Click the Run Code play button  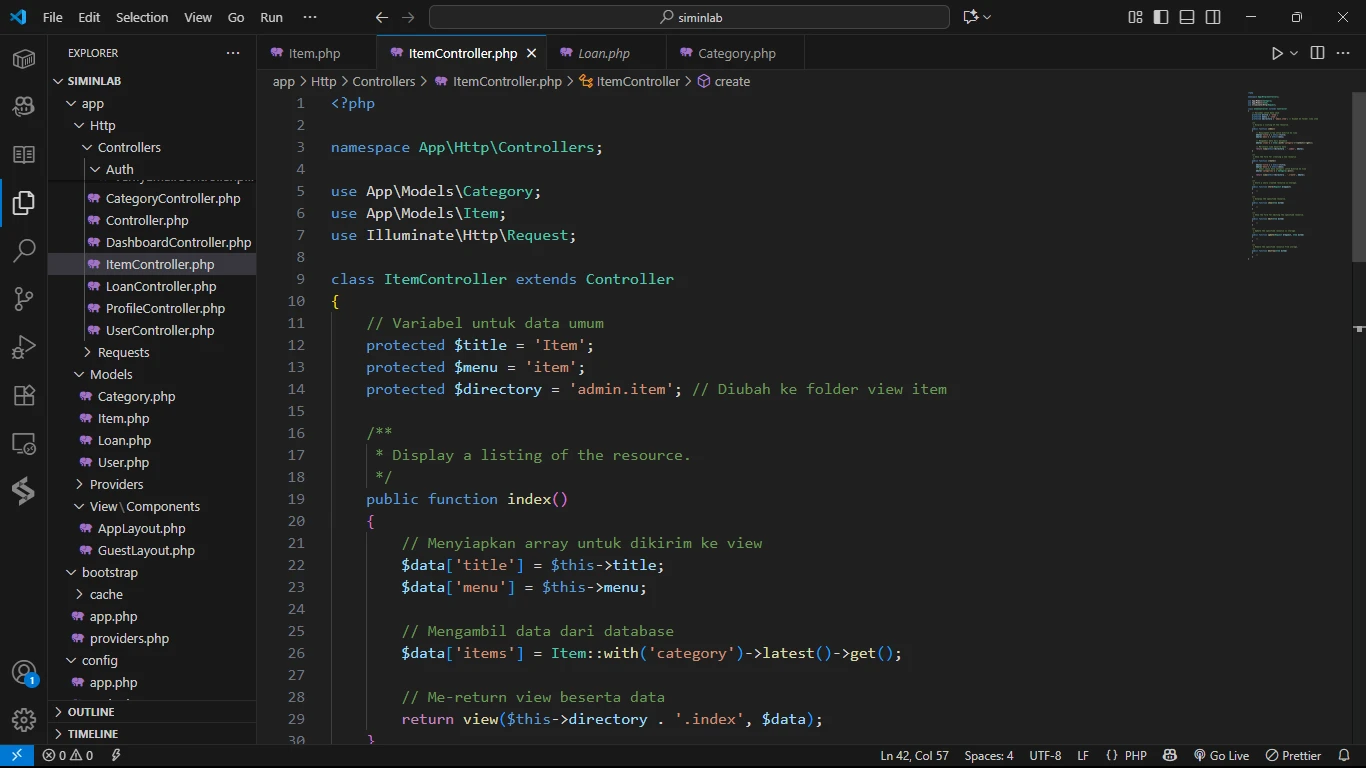pos(1277,53)
